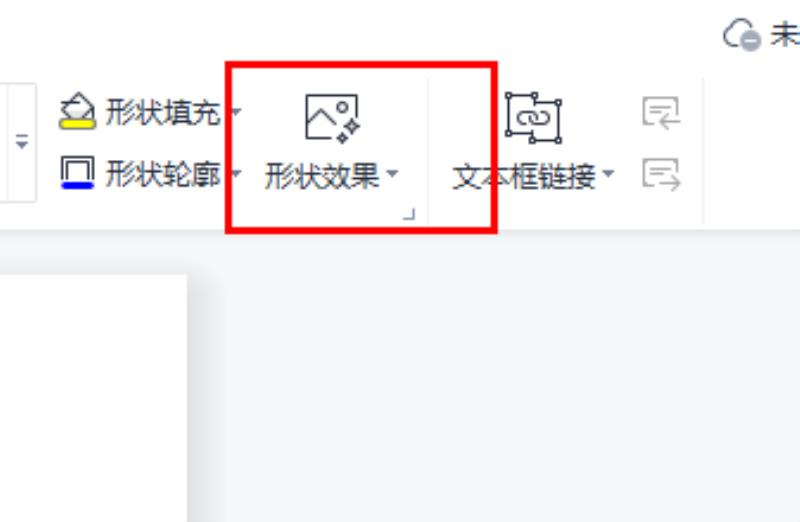Apply the blue outline color bar

(x=77, y=185)
